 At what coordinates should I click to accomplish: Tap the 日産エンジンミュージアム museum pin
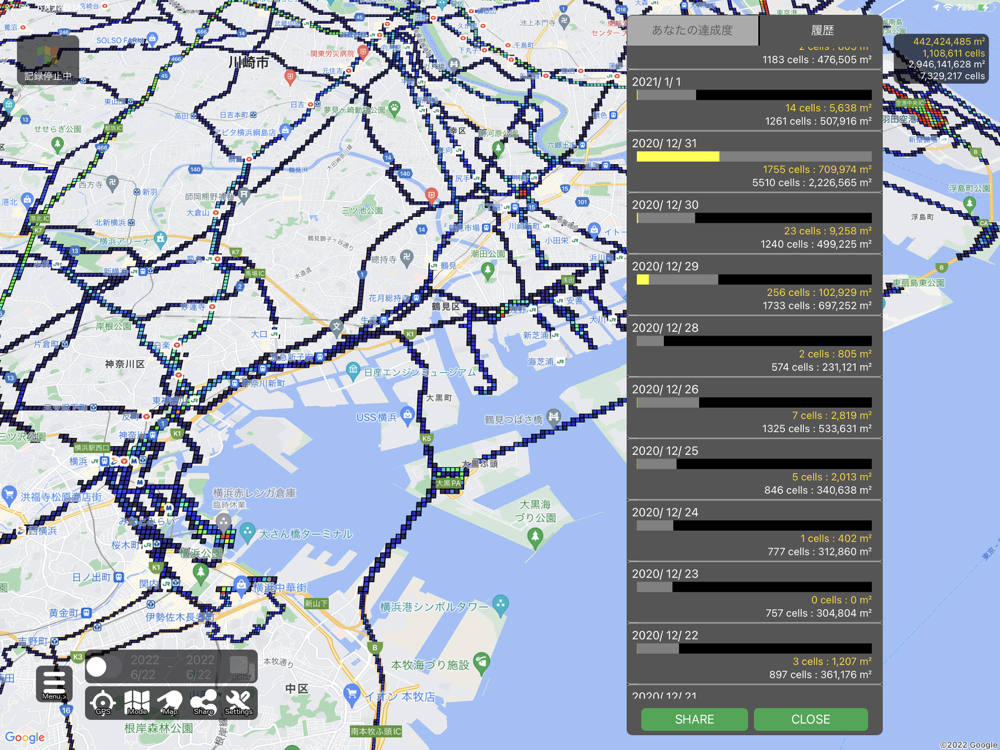pyautogui.click(x=353, y=370)
